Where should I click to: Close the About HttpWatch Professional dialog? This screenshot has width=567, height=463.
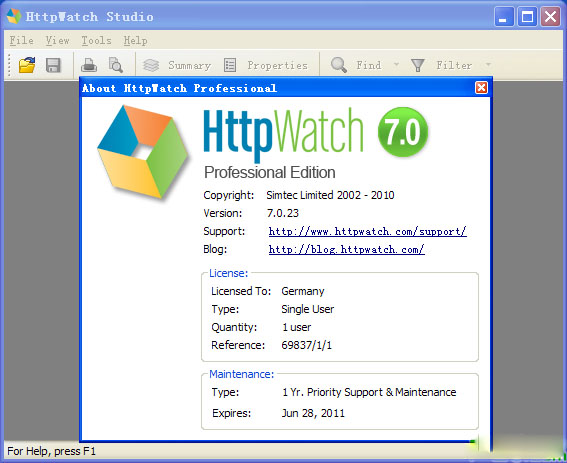[481, 88]
